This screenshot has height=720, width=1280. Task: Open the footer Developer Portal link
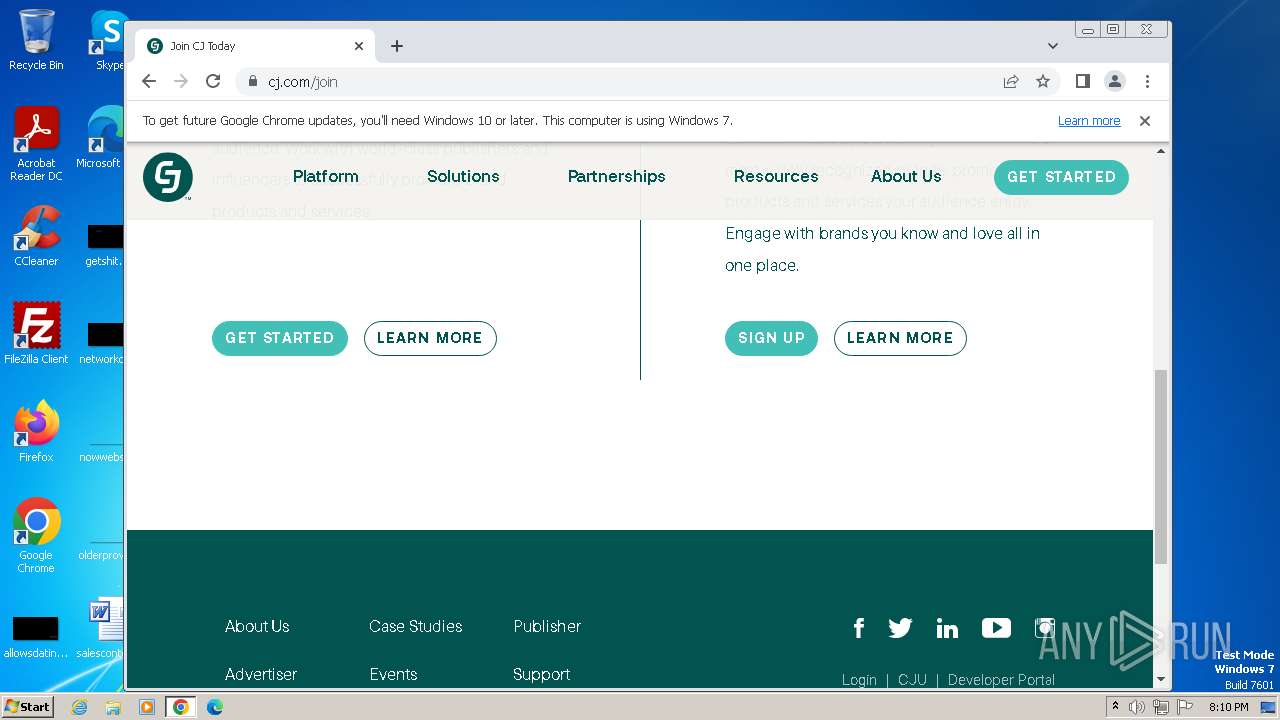[1001, 680]
